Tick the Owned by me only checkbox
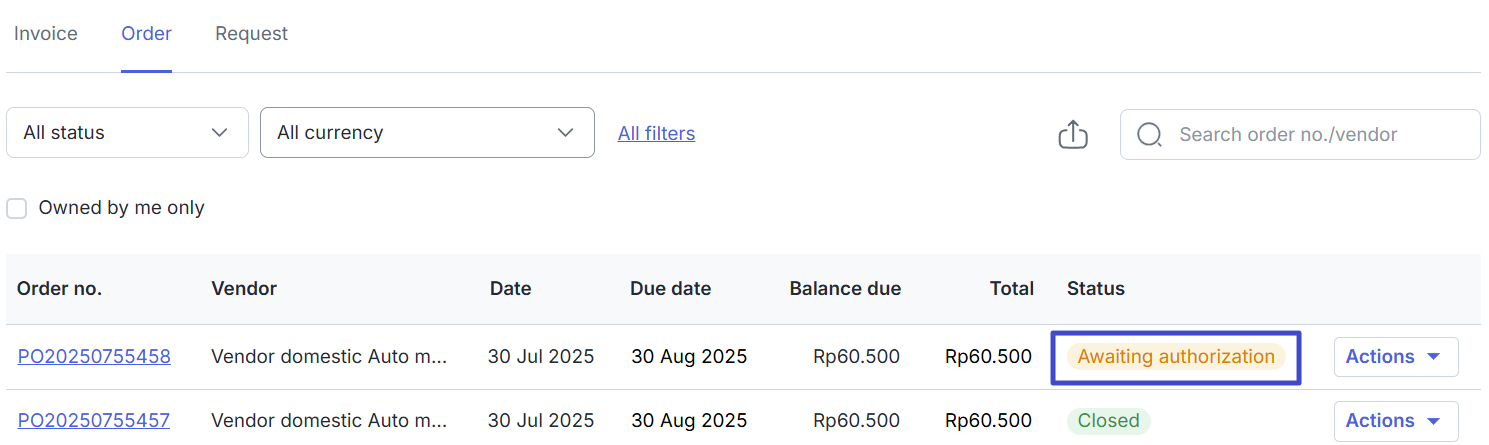The width and height of the screenshot is (1489, 445). click(x=17, y=208)
